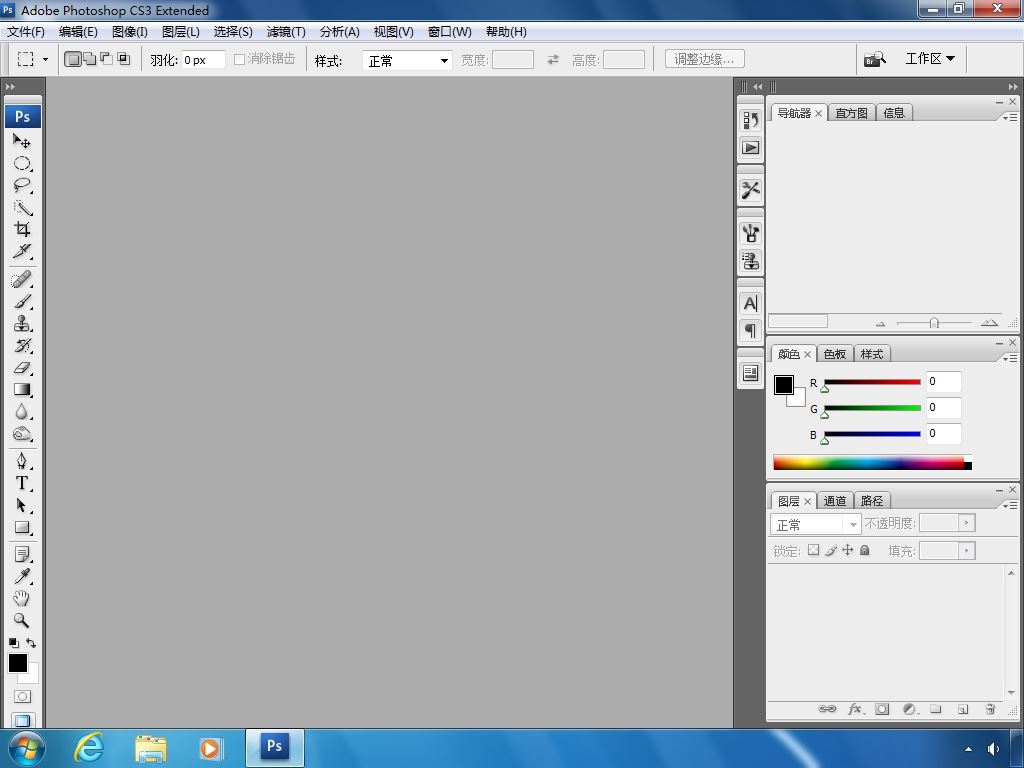1024x768 pixels.
Task: Select the Sponge tool
Action: click(22, 434)
